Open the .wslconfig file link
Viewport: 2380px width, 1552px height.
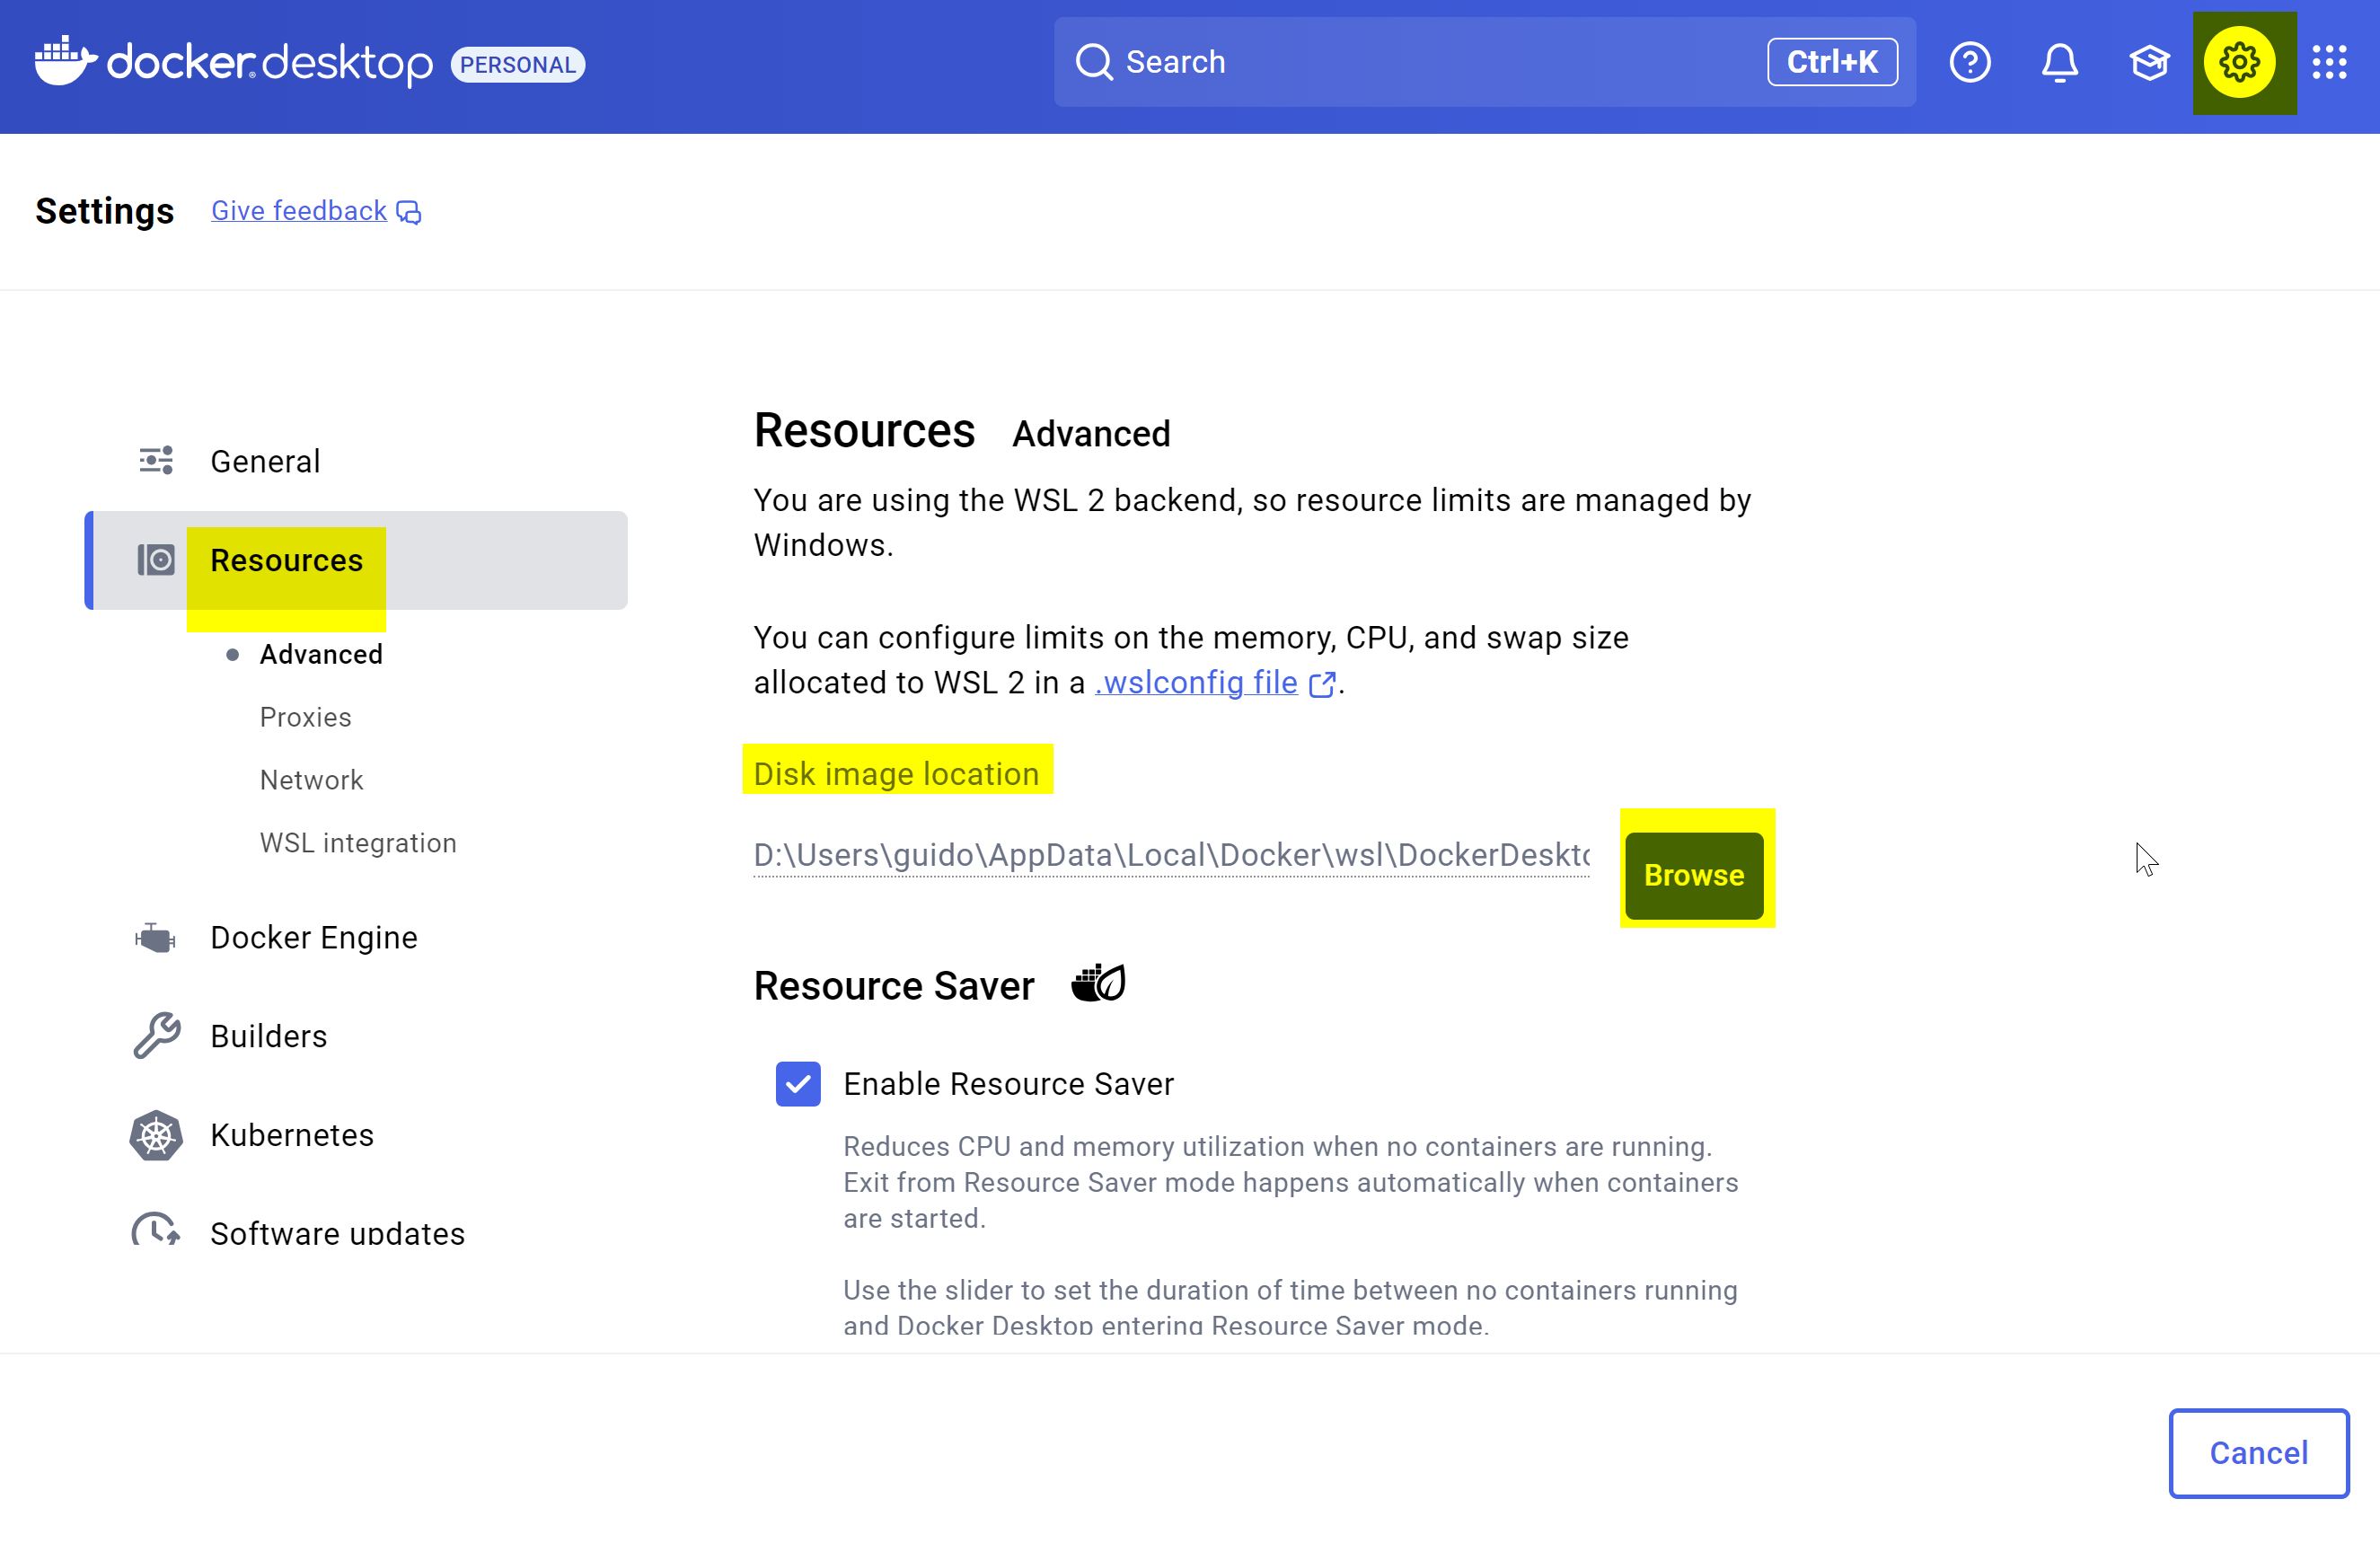(1196, 683)
